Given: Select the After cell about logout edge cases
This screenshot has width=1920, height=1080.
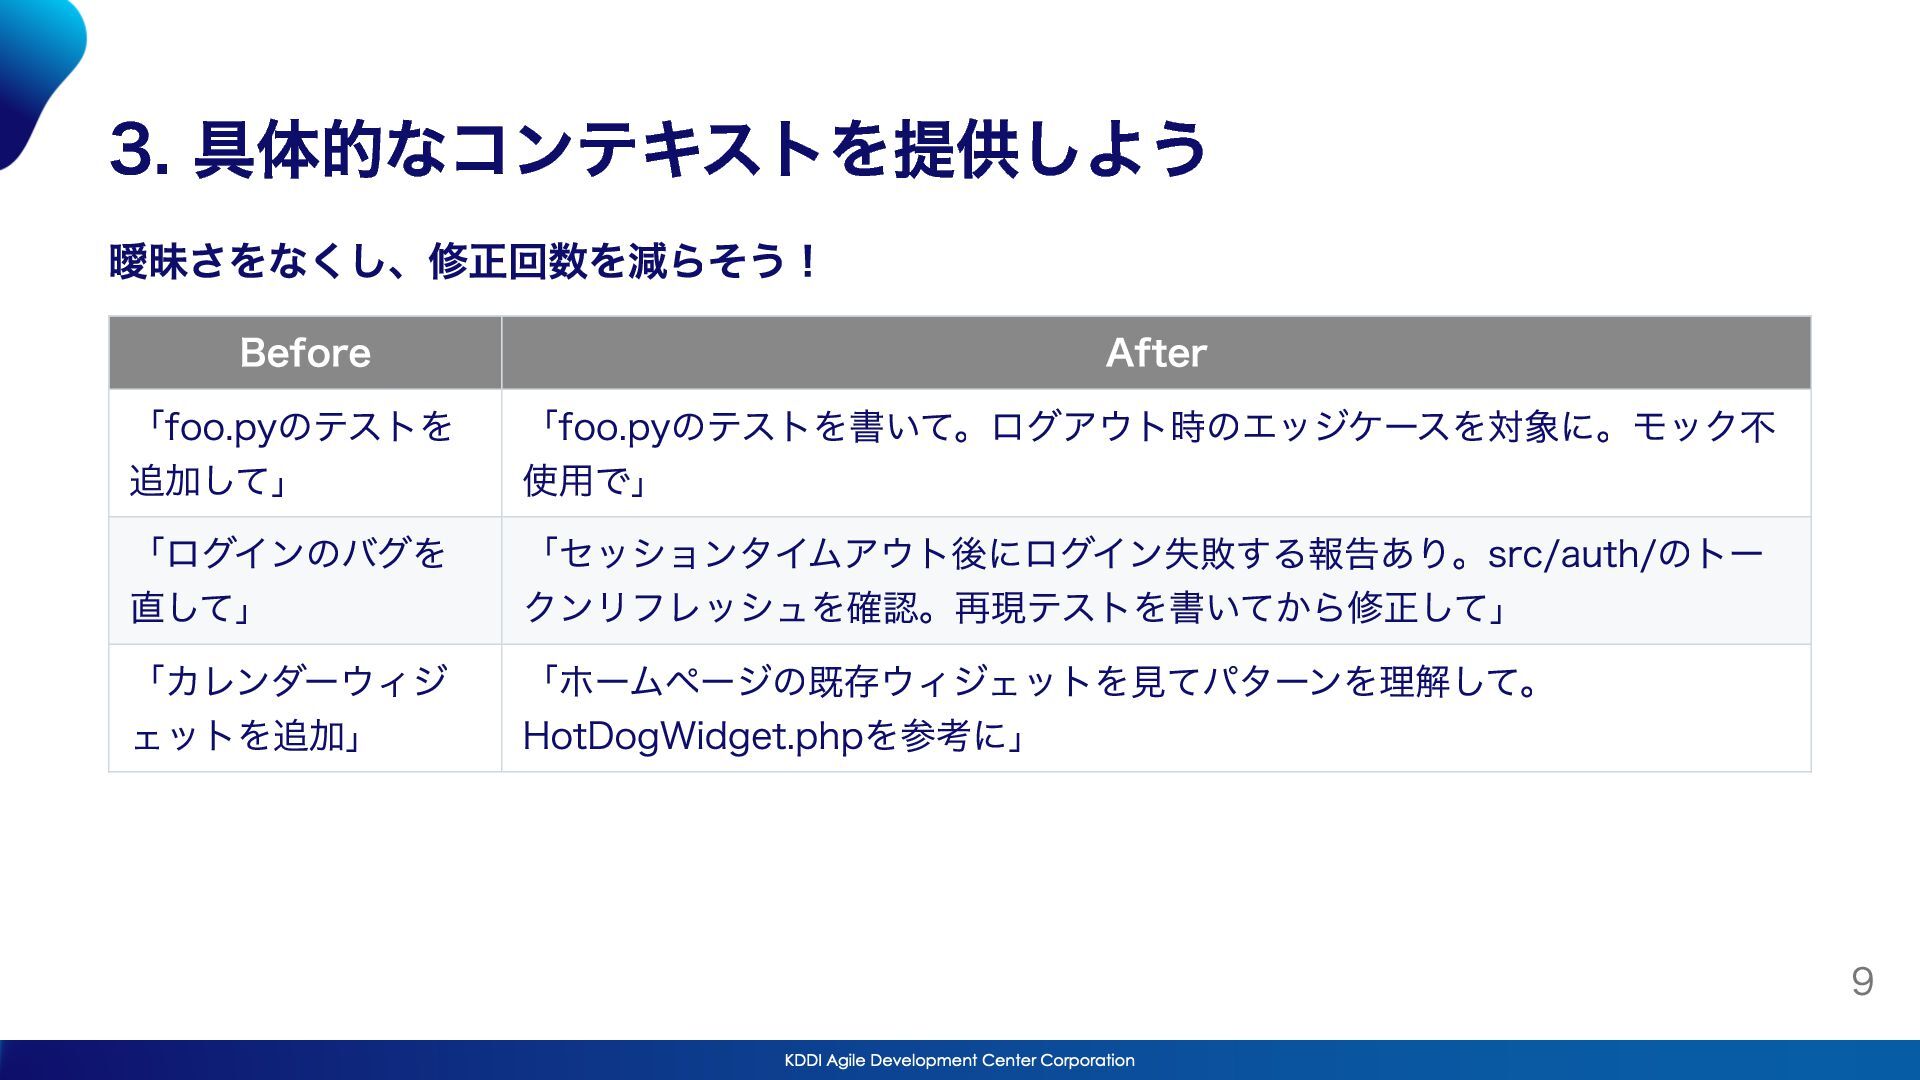Looking at the screenshot, I should (1155, 453).
